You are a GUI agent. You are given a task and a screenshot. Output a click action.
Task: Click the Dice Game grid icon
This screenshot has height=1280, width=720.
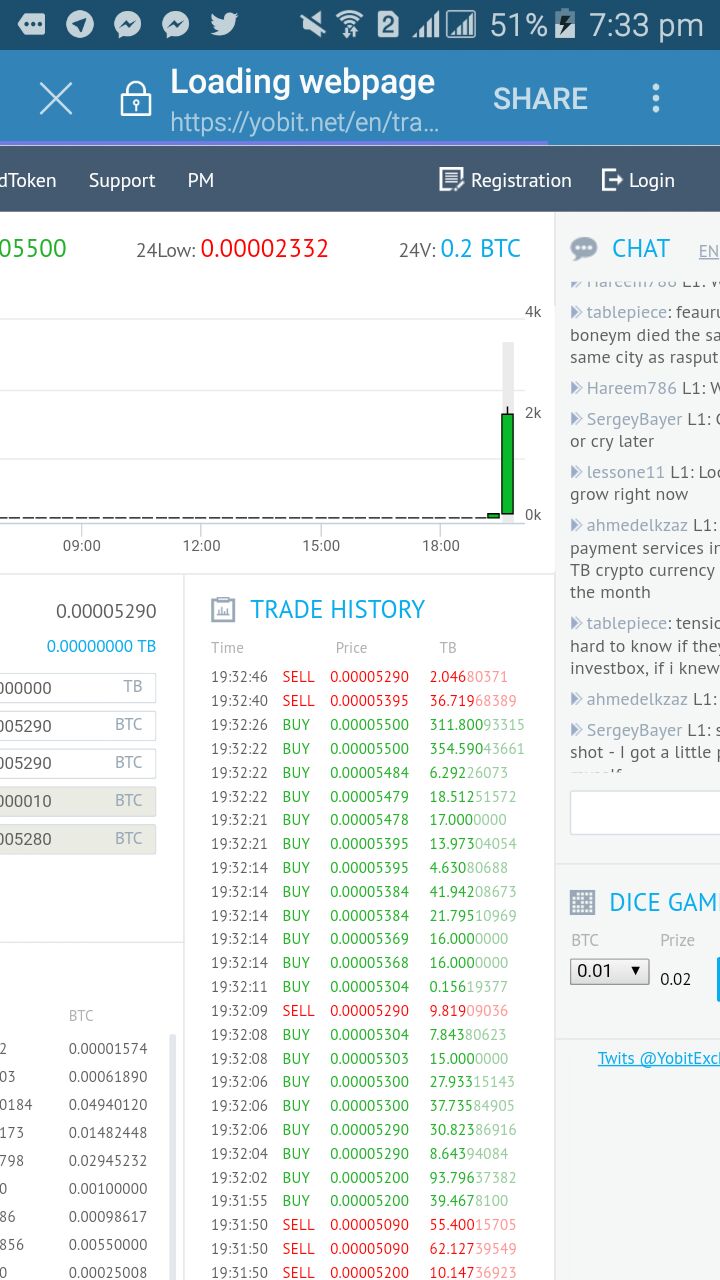click(x=582, y=903)
